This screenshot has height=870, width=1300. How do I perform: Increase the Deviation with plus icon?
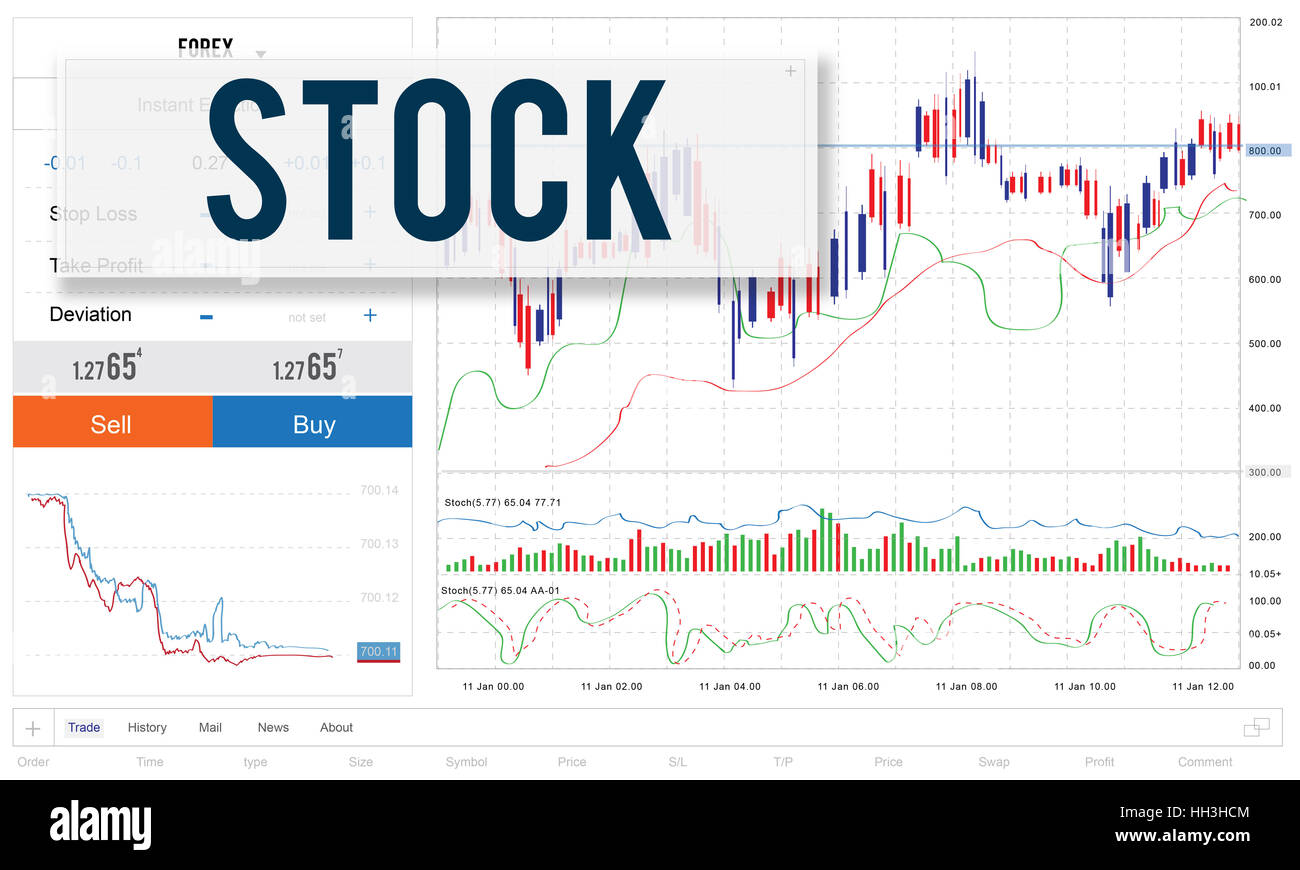pos(369,315)
